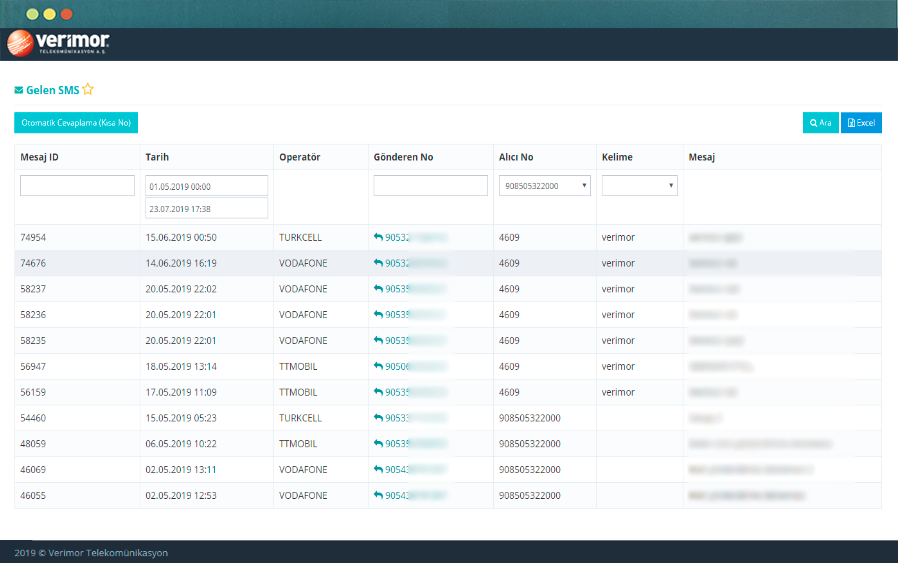This screenshot has width=898, height=563.
Task: Click the start date field 01.05.2019 00:00
Action: coord(206,186)
